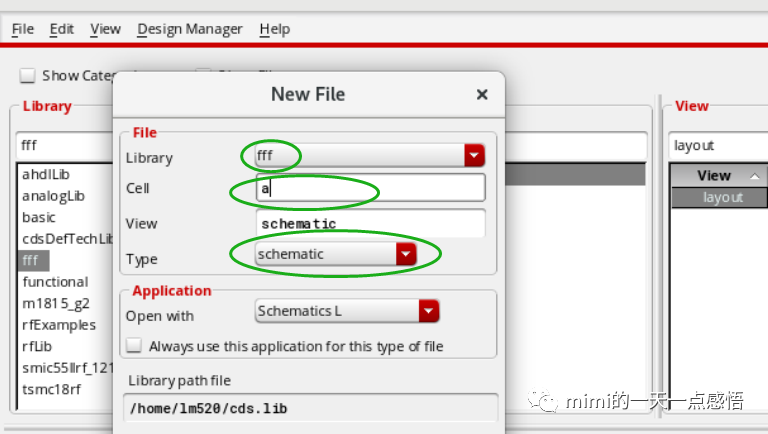The image size is (768, 434).
Task: Select functional in the Library list
Action: coord(55,282)
